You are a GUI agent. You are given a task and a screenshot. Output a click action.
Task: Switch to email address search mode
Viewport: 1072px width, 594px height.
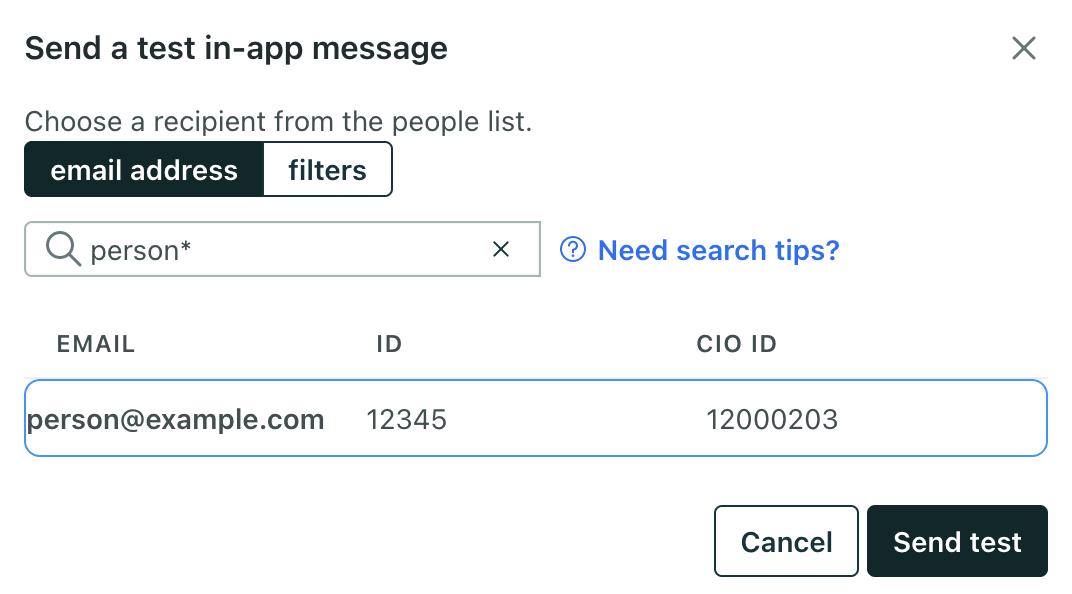coord(144,170)
